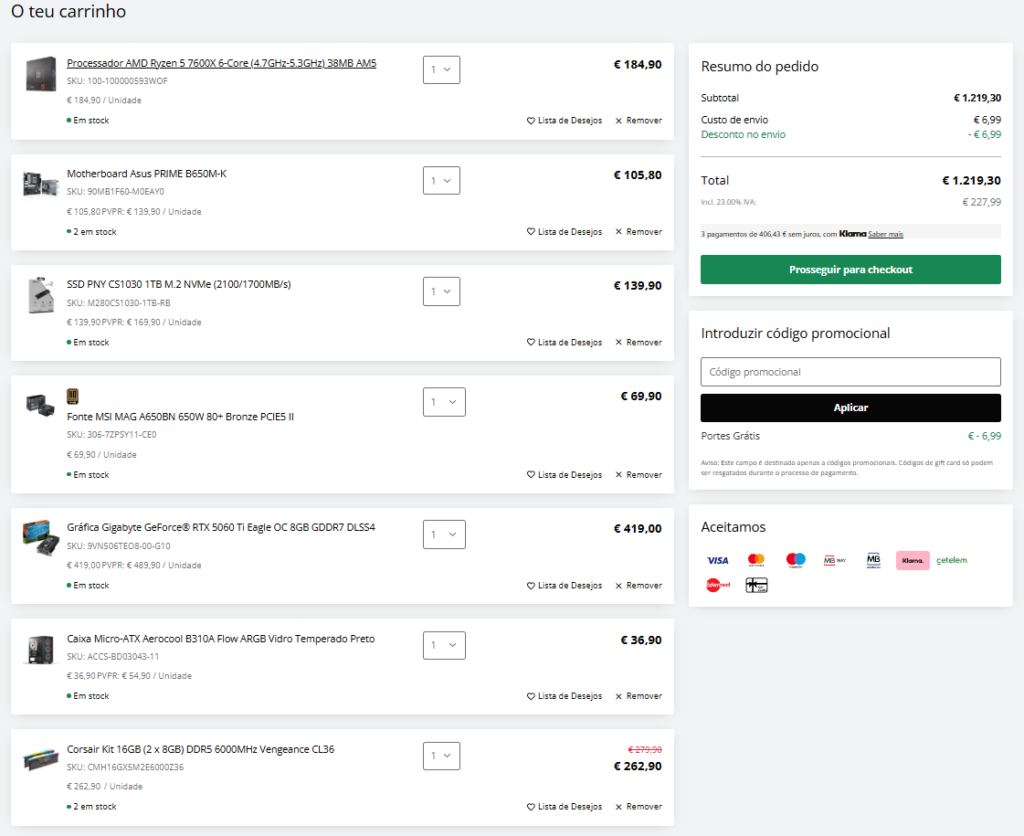
Task: Click the Cetelem payment logo
Action: pyautogui.click(x=952, y=561)
